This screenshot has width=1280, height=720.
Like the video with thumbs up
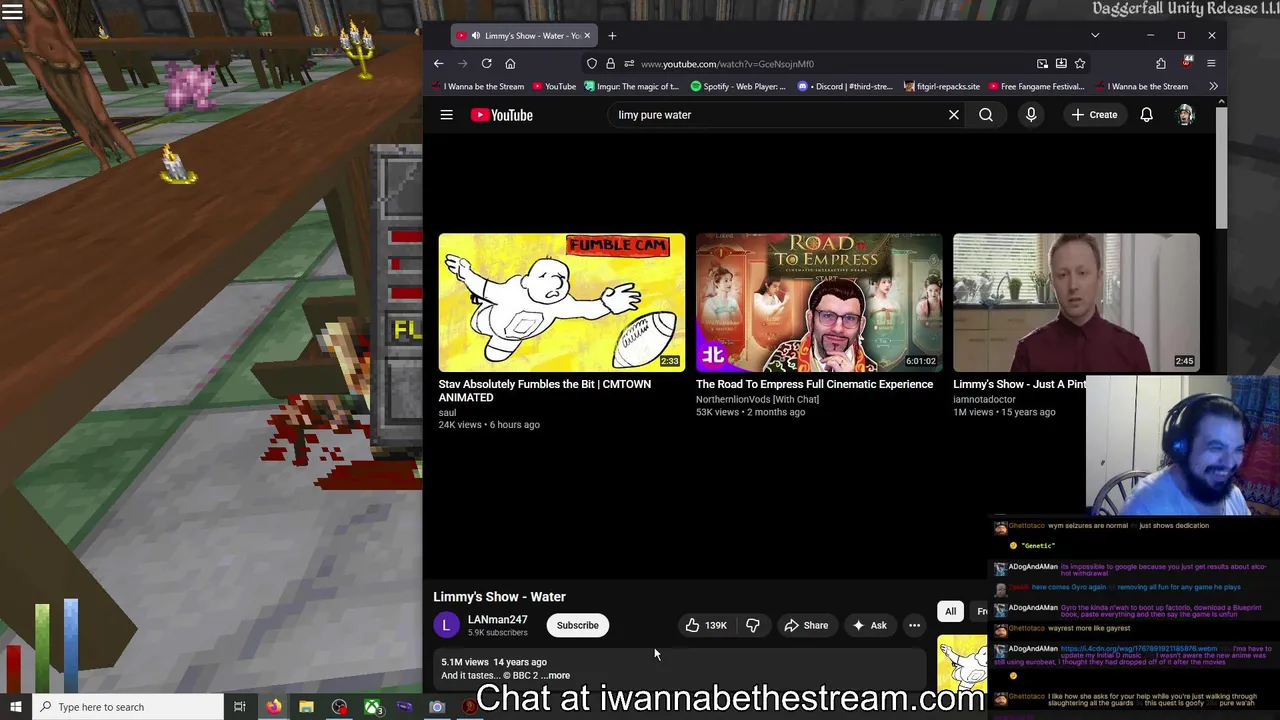[x=707, y=626]
